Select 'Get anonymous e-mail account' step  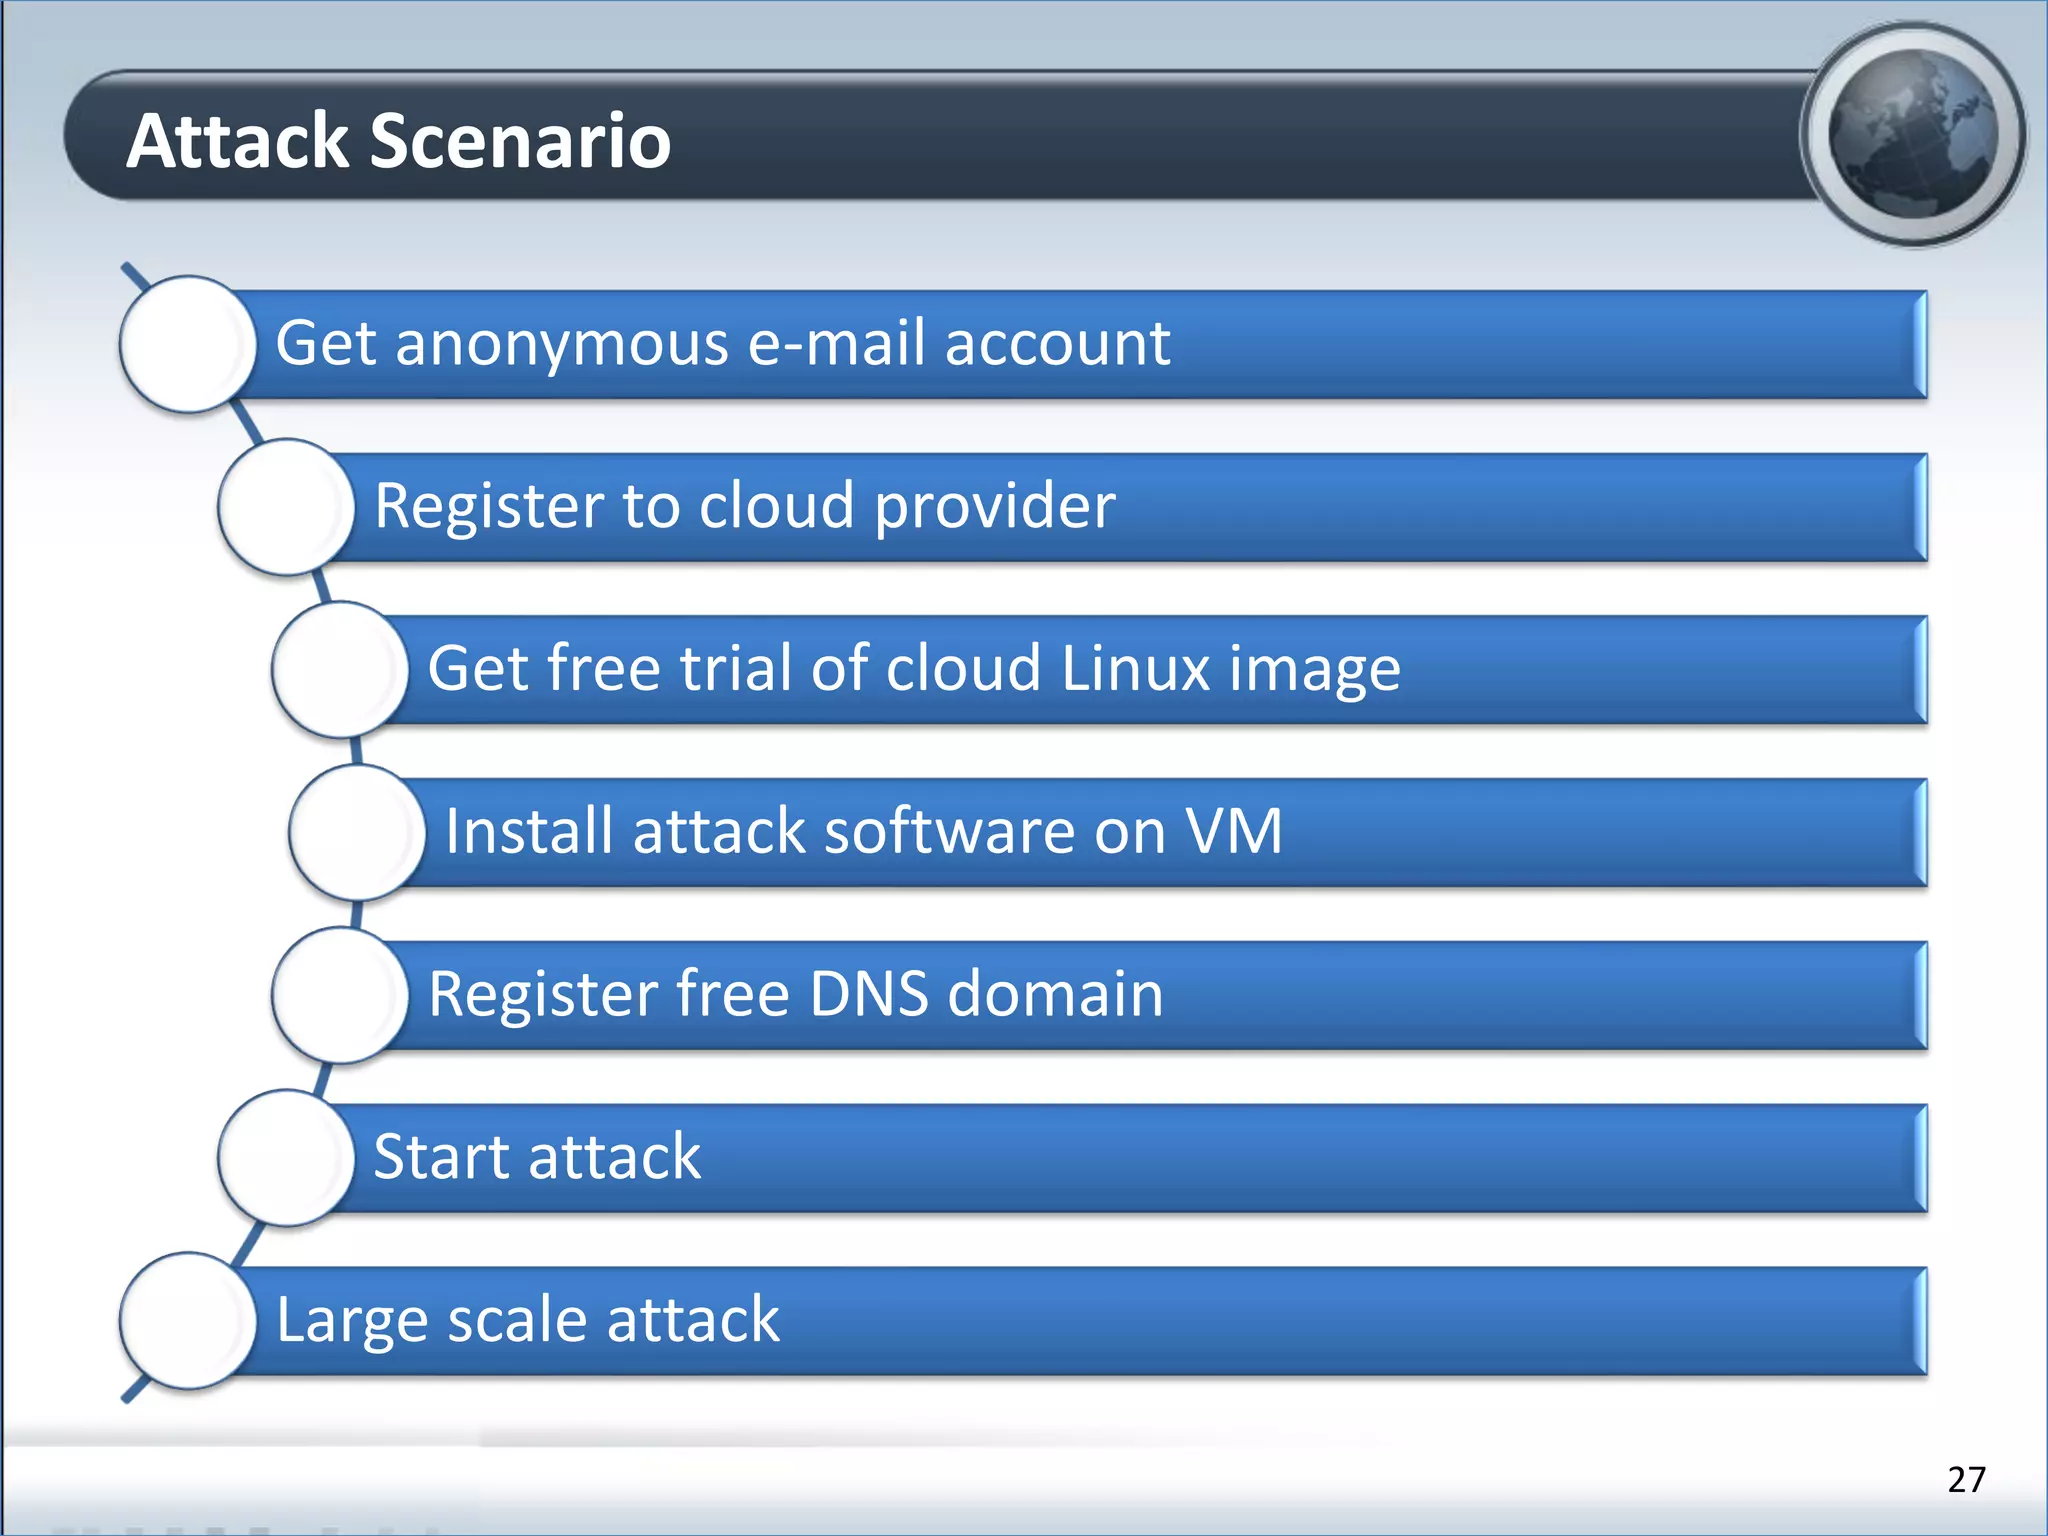coord(1080,344)
